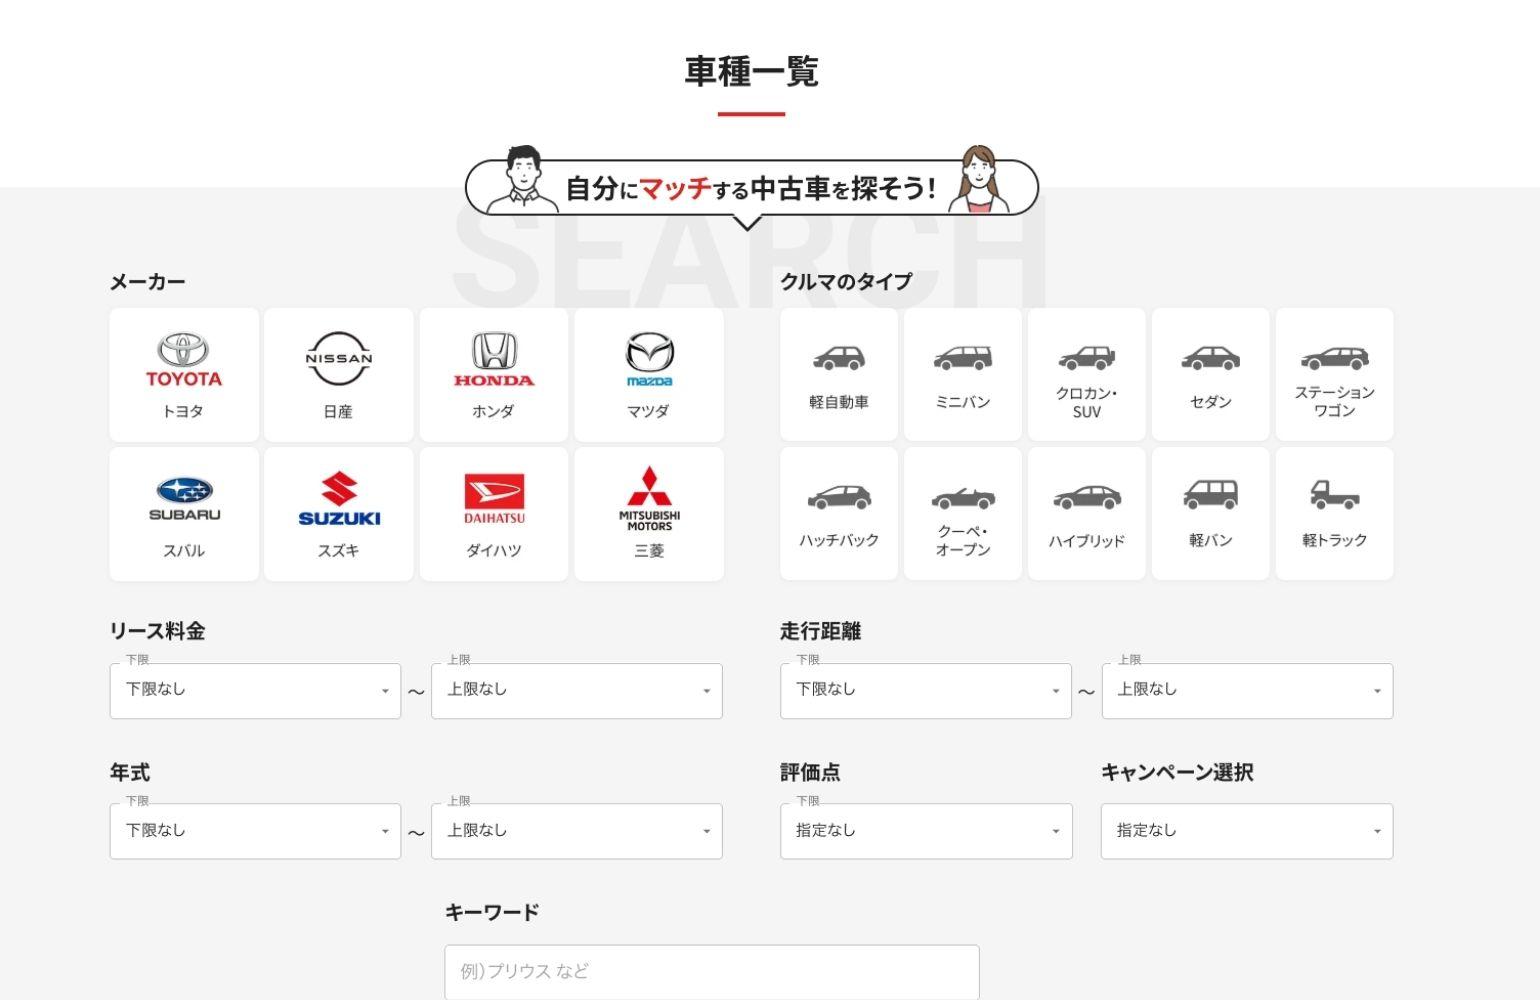Expand the 走行距離 upper limit dropdown
Image resolution: width=1540 pixels, height=1000 pixels.
tap(1246, 690)
